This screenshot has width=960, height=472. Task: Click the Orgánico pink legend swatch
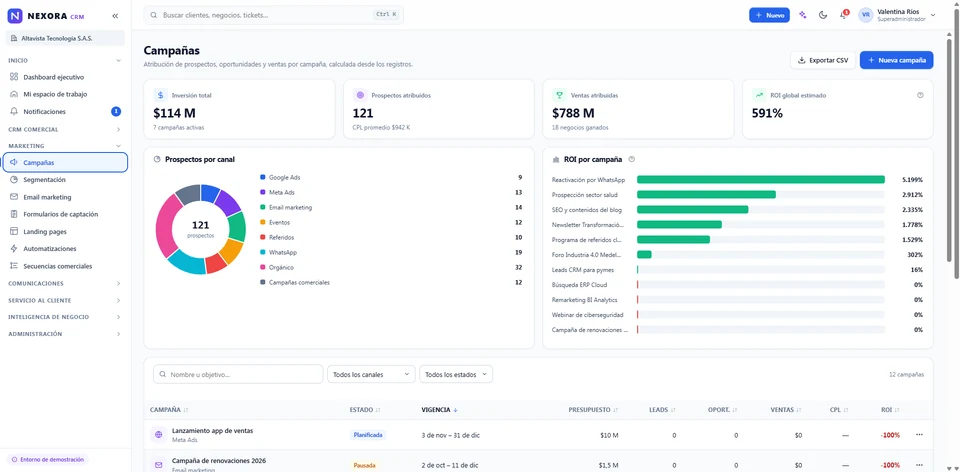(x=263, y=267)
